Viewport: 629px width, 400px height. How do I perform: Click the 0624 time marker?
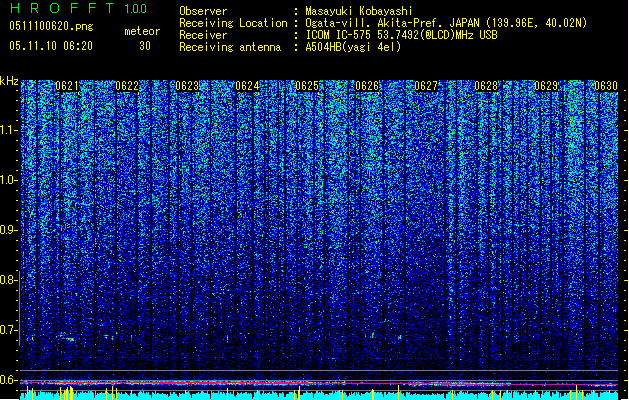click(247, 86)
